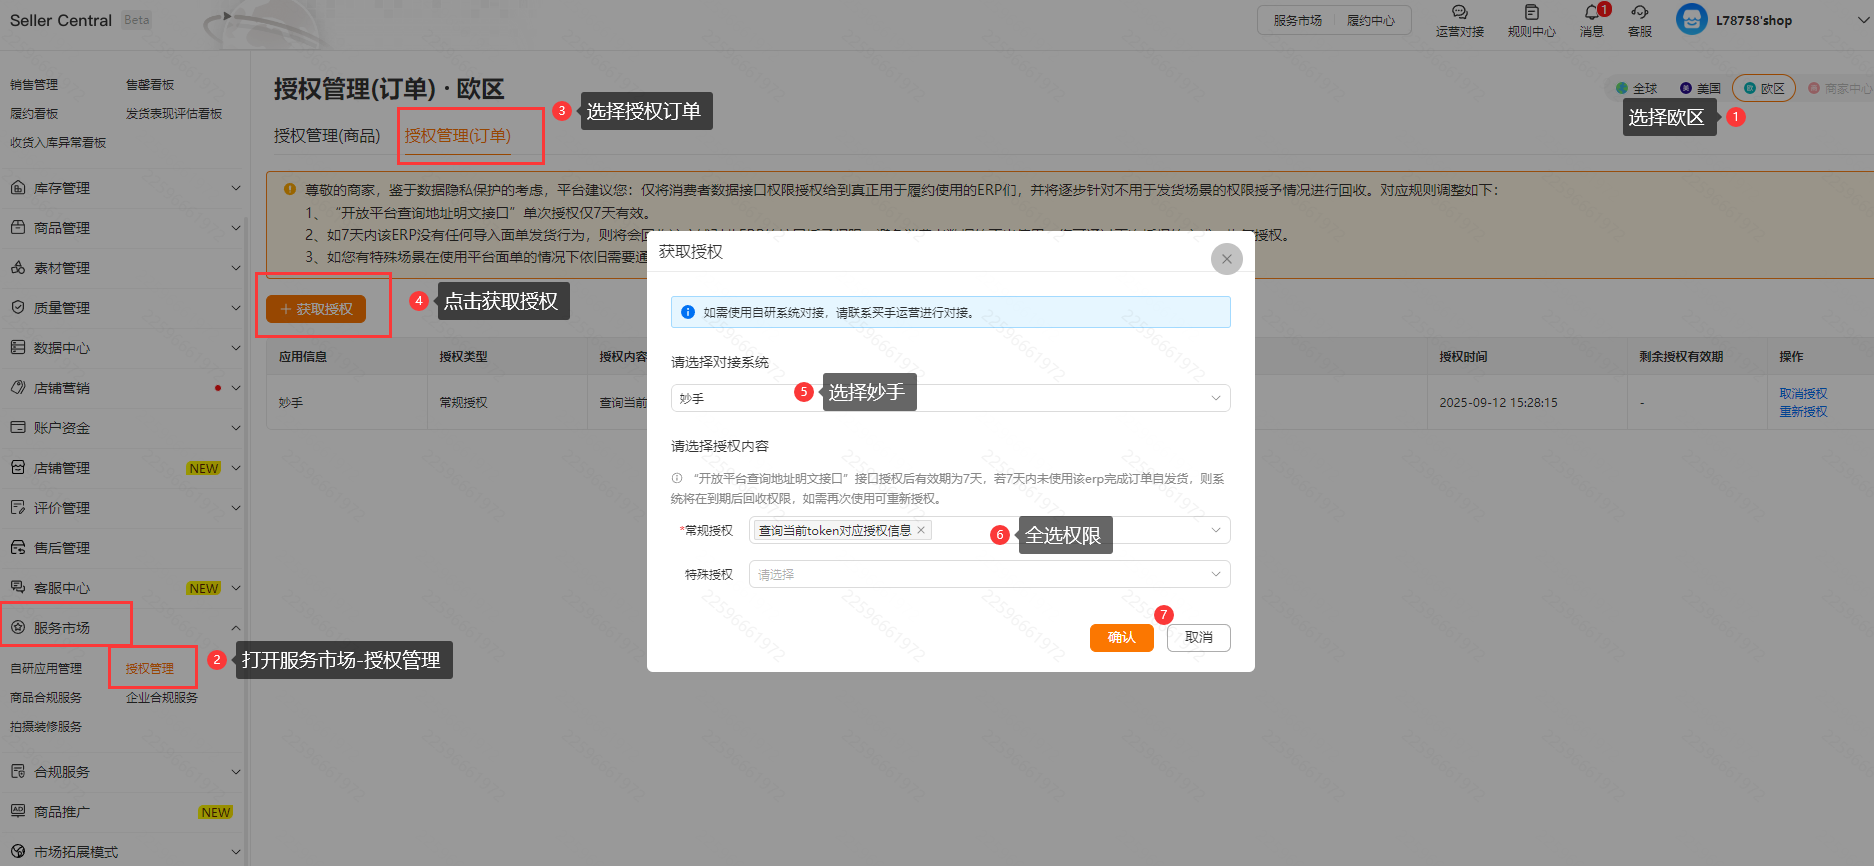Screen dimensions: 1874x866
Task: Open the 请选择对接系统 dropdown showing 妙手
Action: [x=950, y=398]
